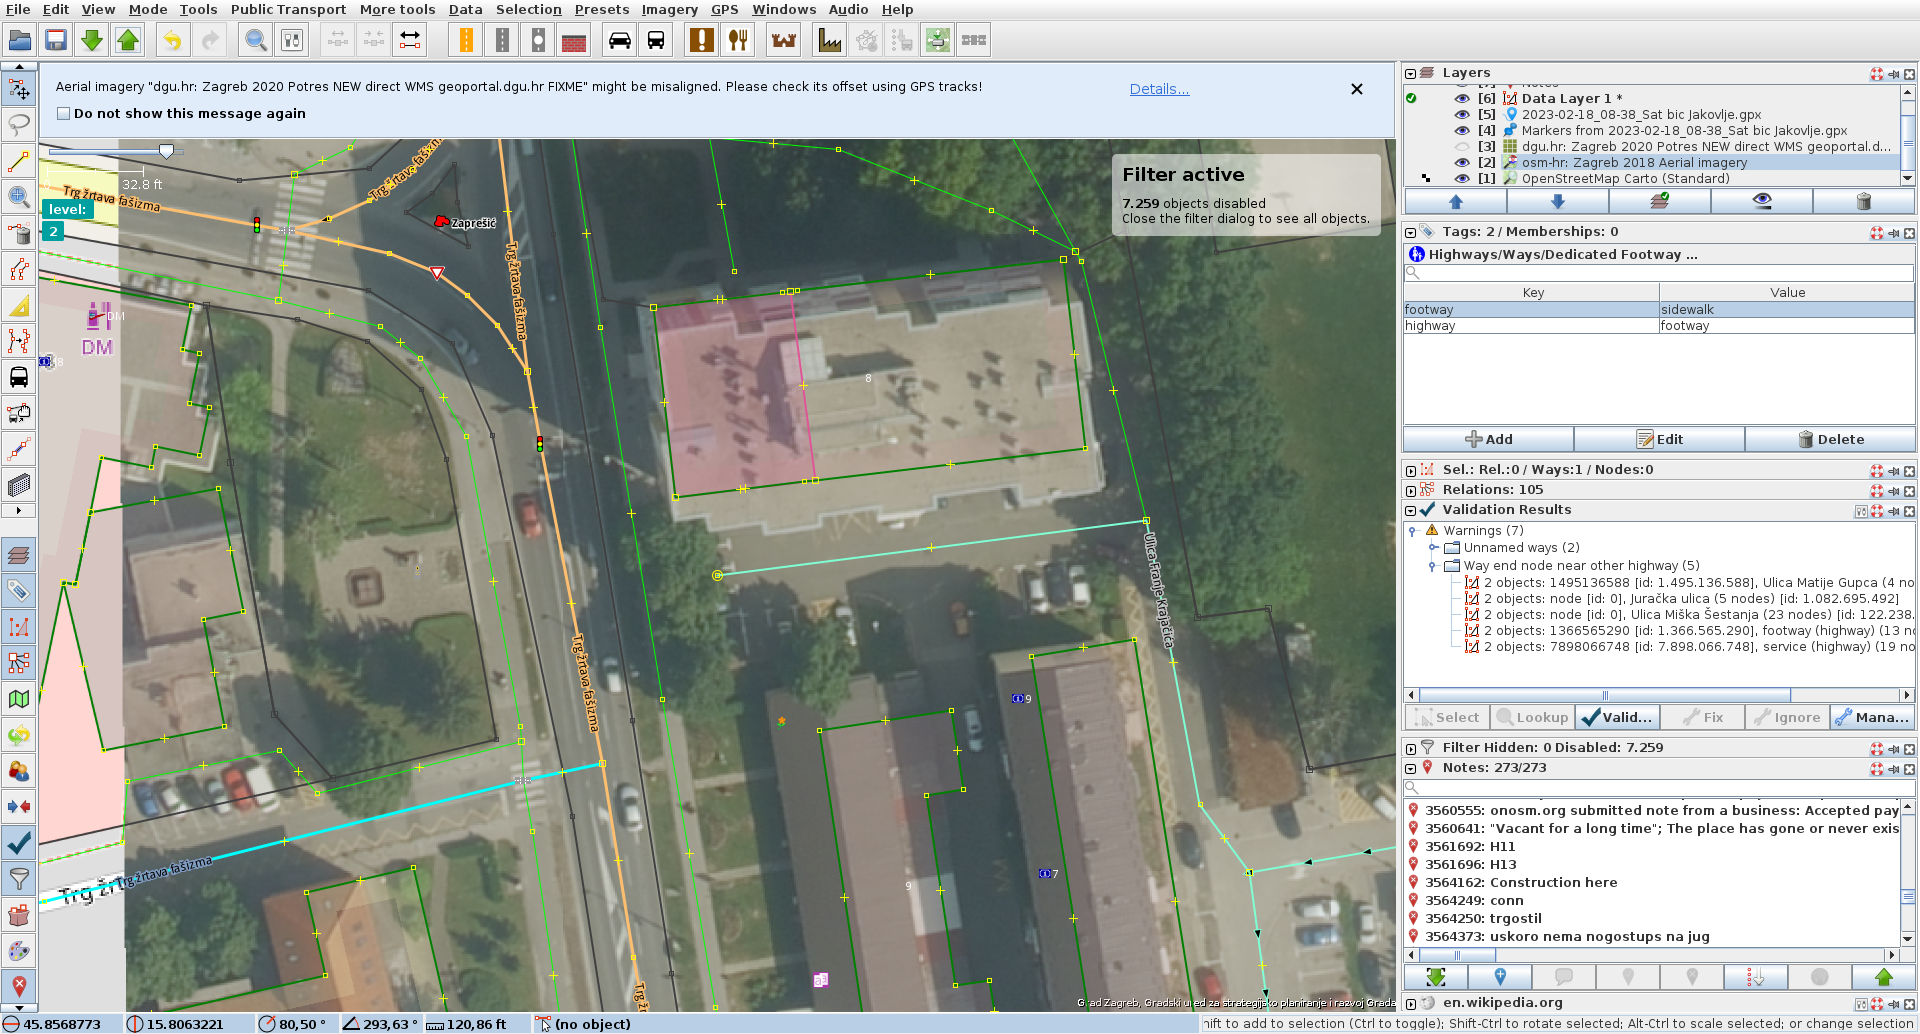The image size is (1920, 1034).
Task: Click the Undo arrow in toolbar
Action: (x=173, y=41)
